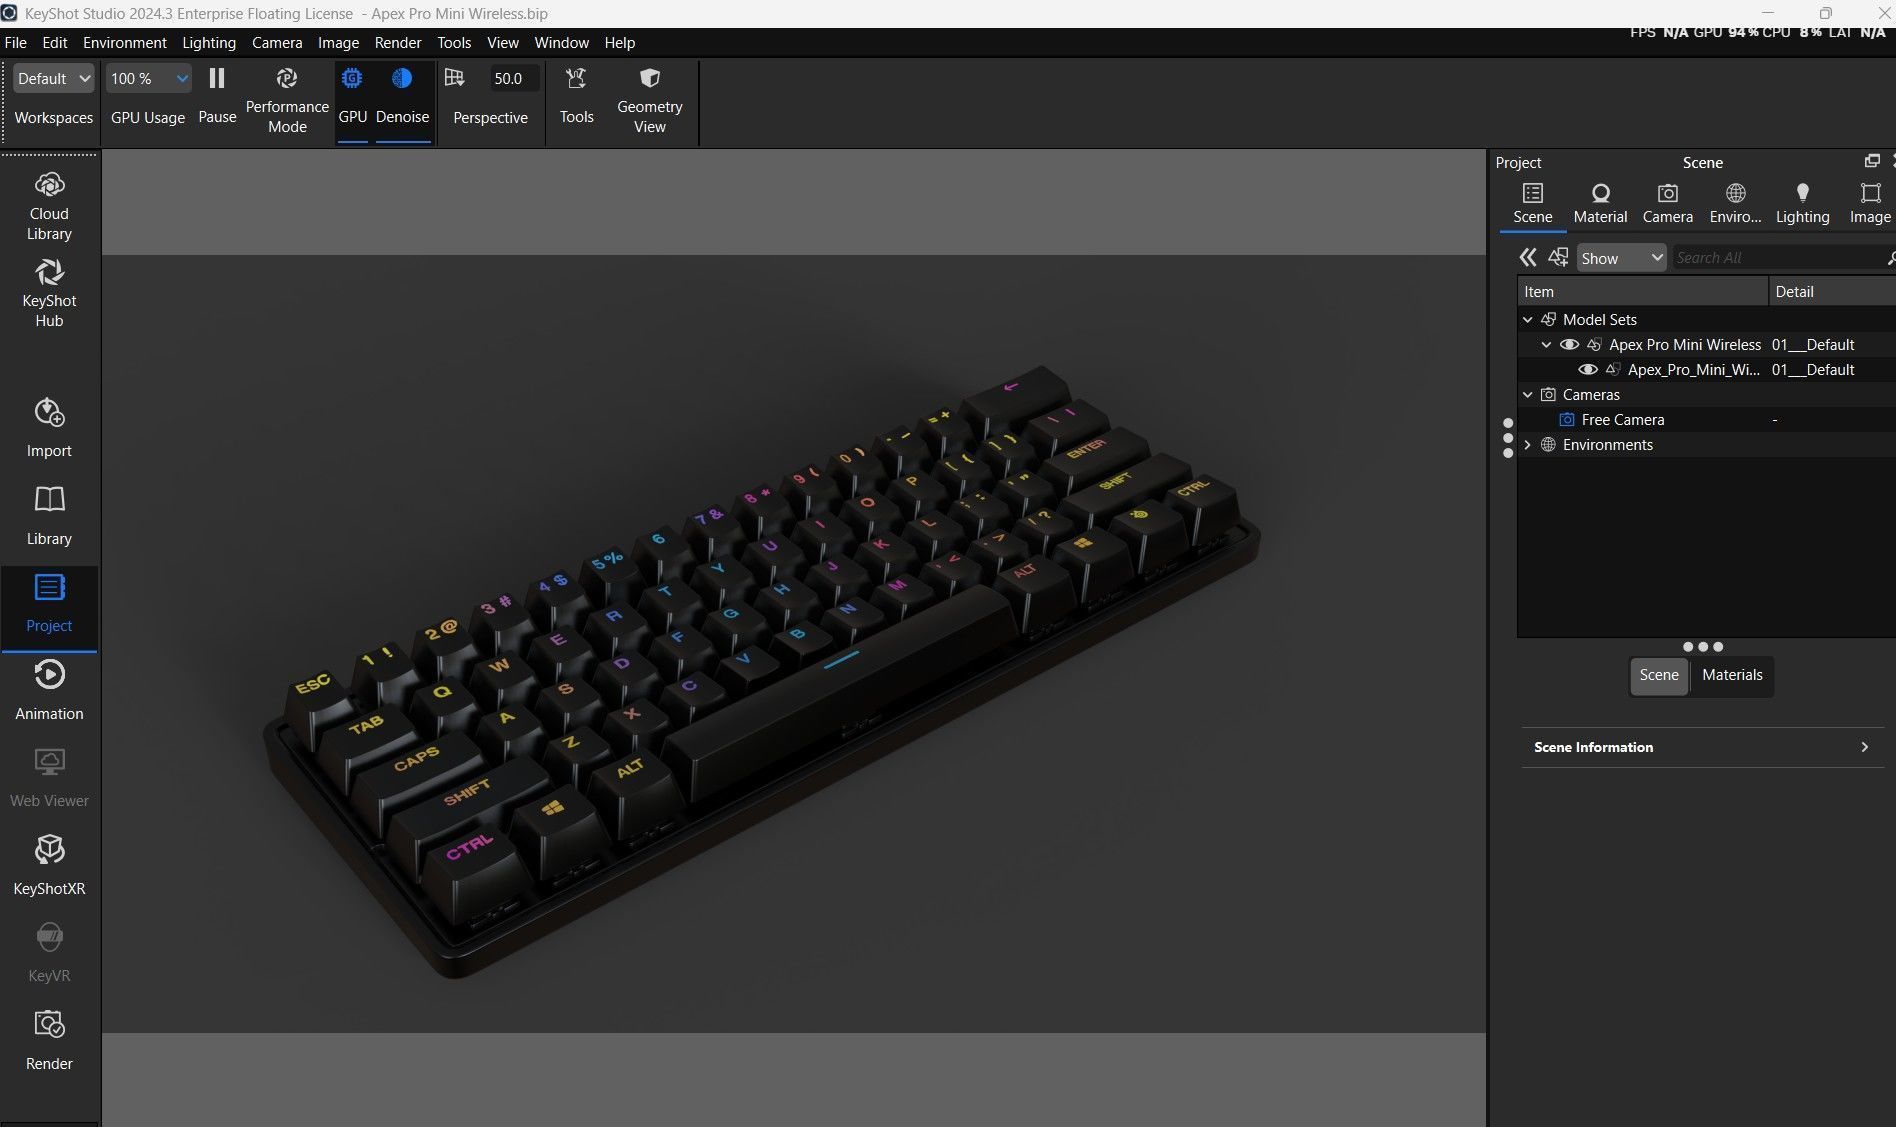Viewport: 1896px width, 1127px height.
Task: Click the Item column header
Action: pyautogui.click(x=1643, y=292)
